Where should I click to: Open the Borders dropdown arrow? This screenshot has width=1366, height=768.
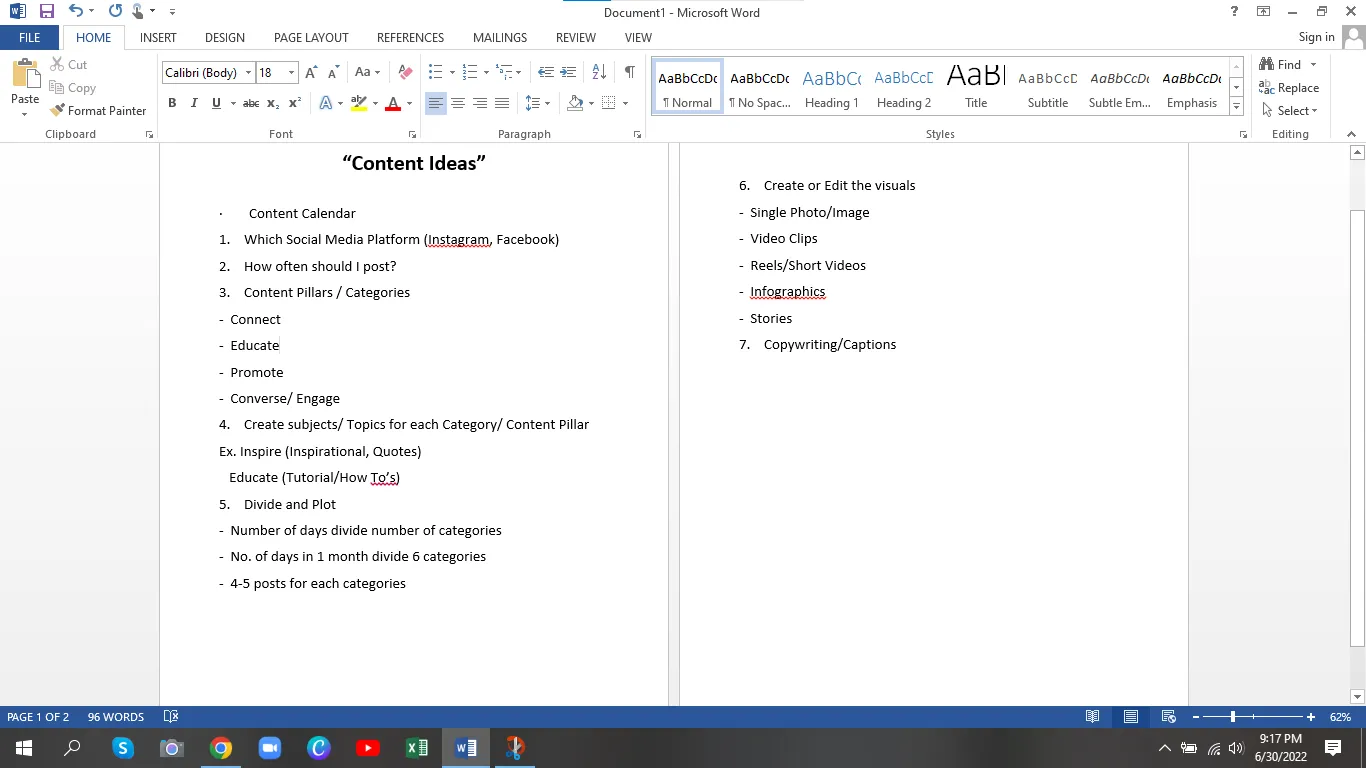[x=625, y=103]
